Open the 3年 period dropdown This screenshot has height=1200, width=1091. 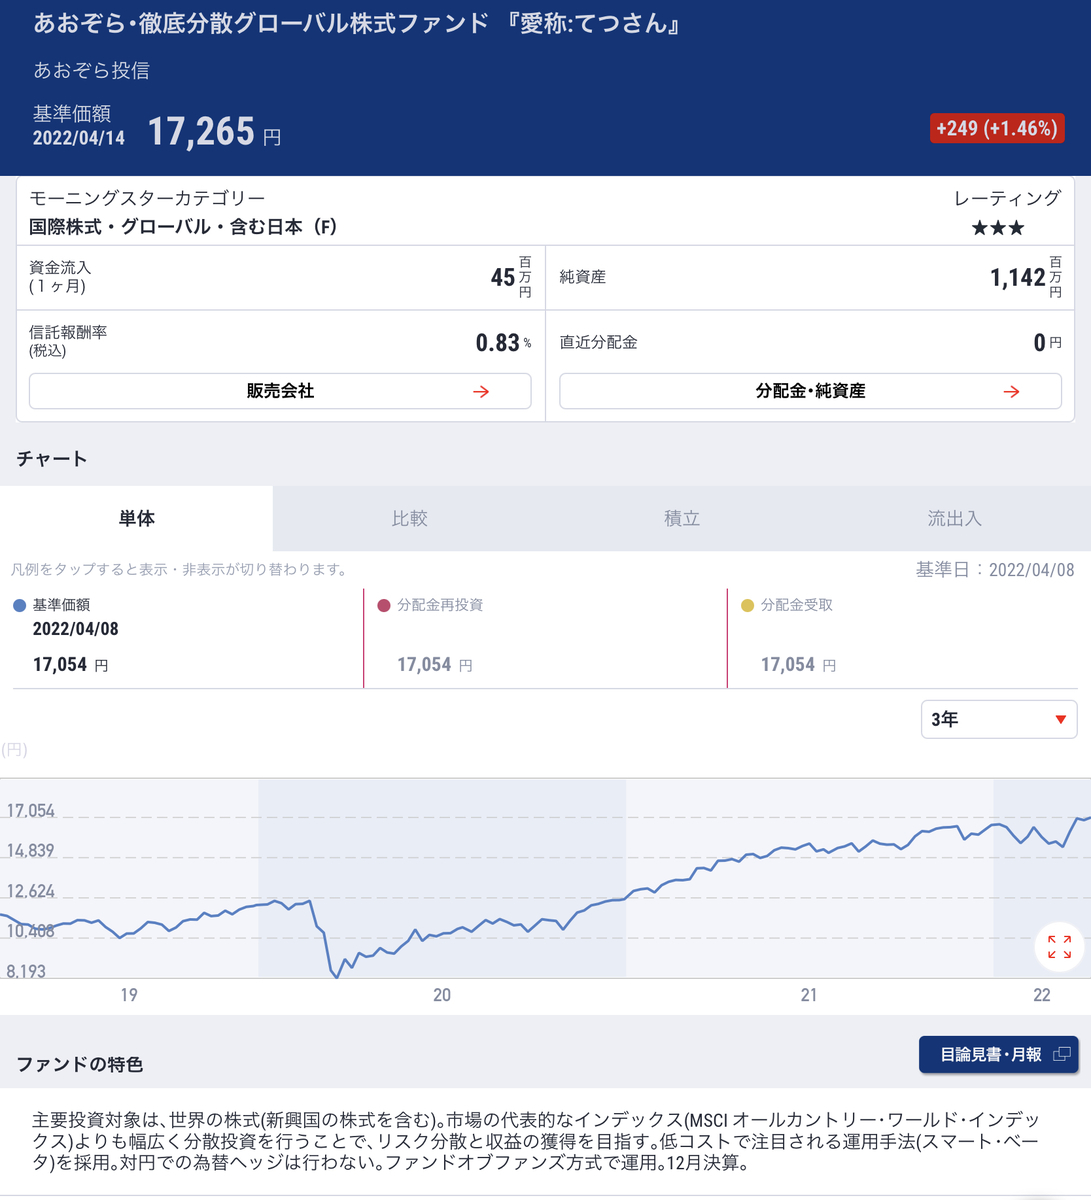[x=999, y=719]
